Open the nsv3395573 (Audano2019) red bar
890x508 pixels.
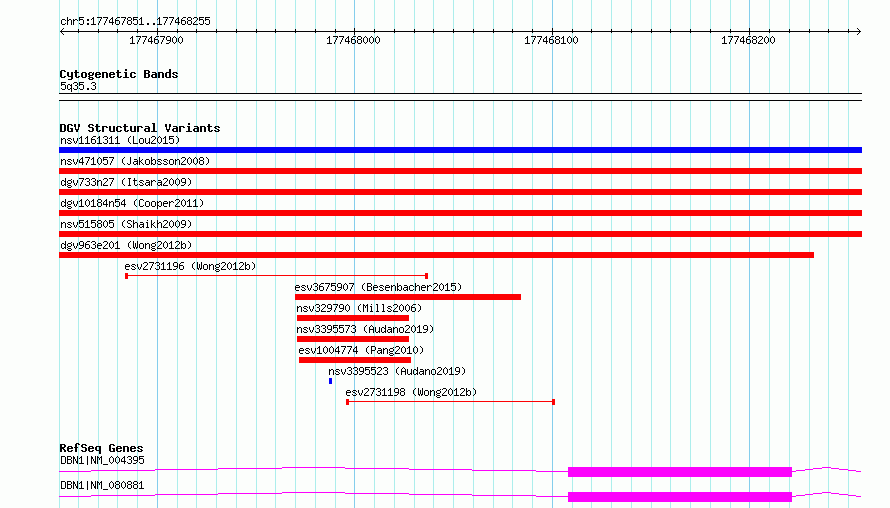352,339
